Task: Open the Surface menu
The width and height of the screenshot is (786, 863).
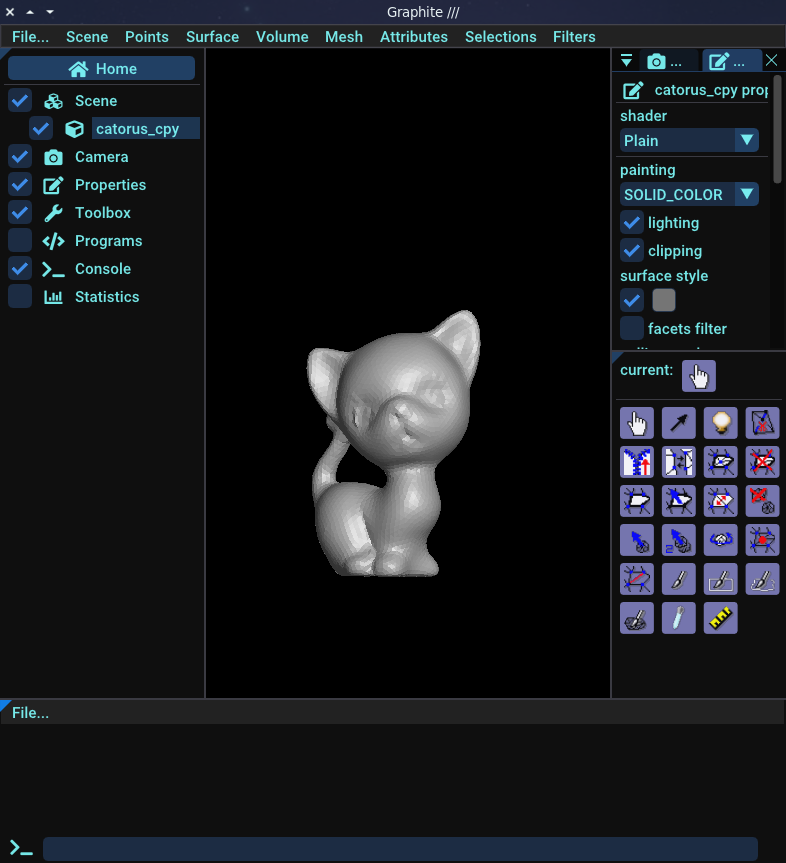Action: point(212,37)
